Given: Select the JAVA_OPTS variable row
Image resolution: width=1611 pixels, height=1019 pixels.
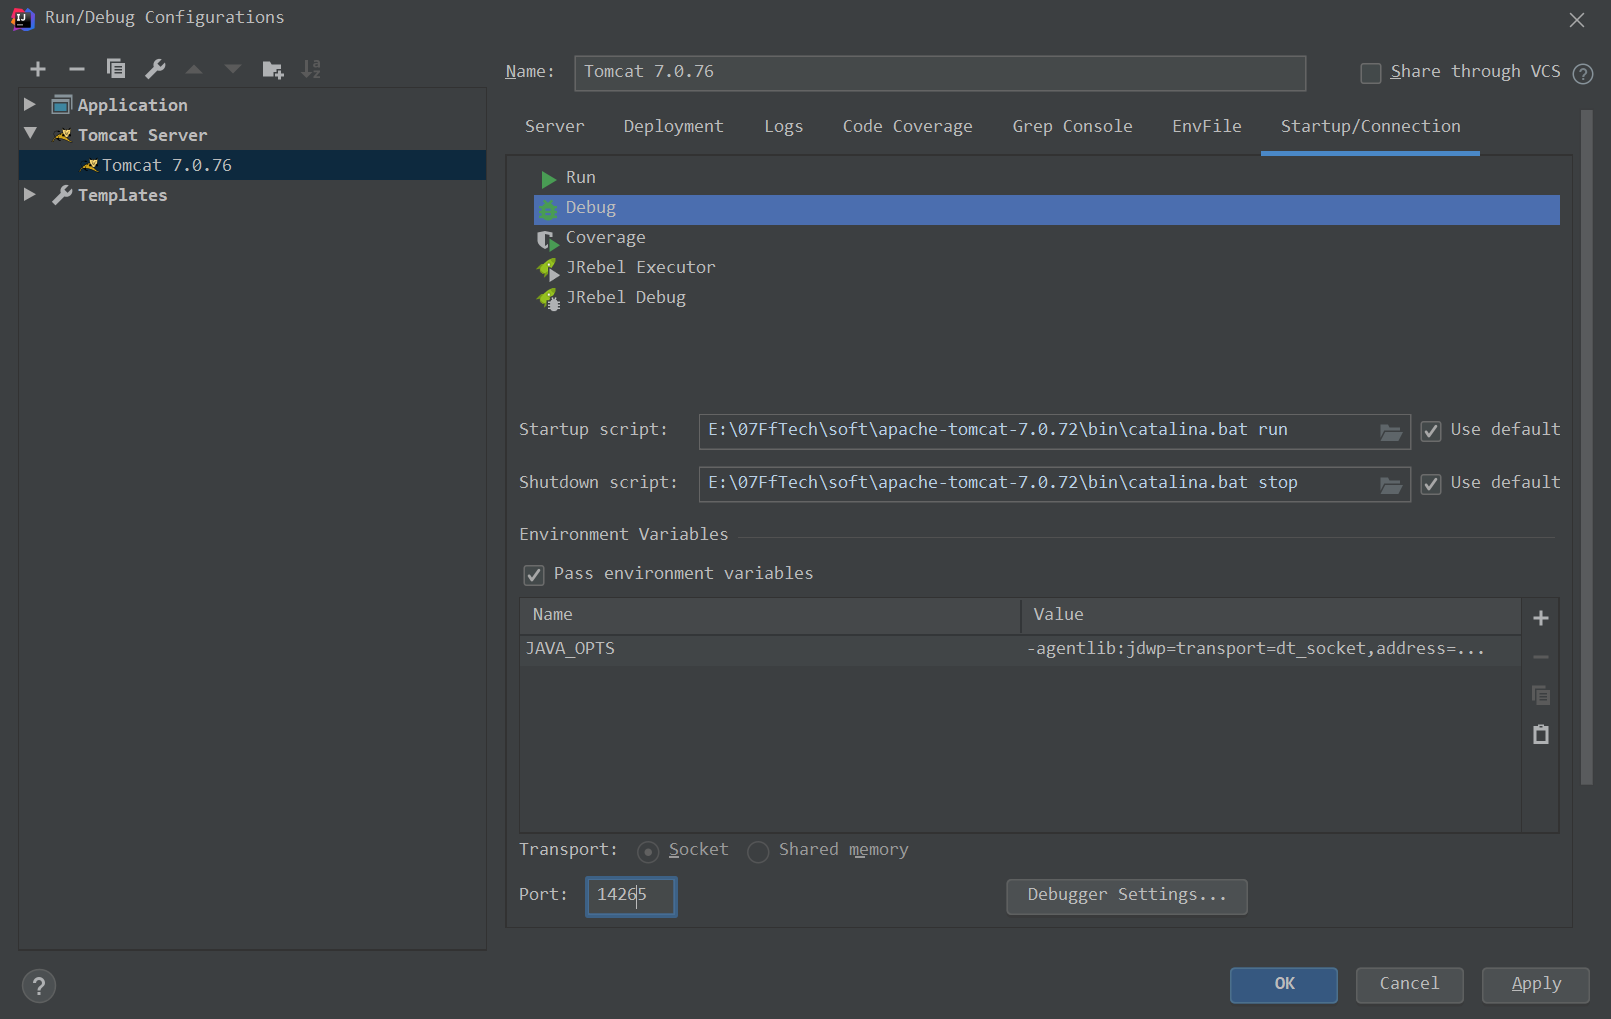Looking at the screenshot, I should coord(1020,649).
